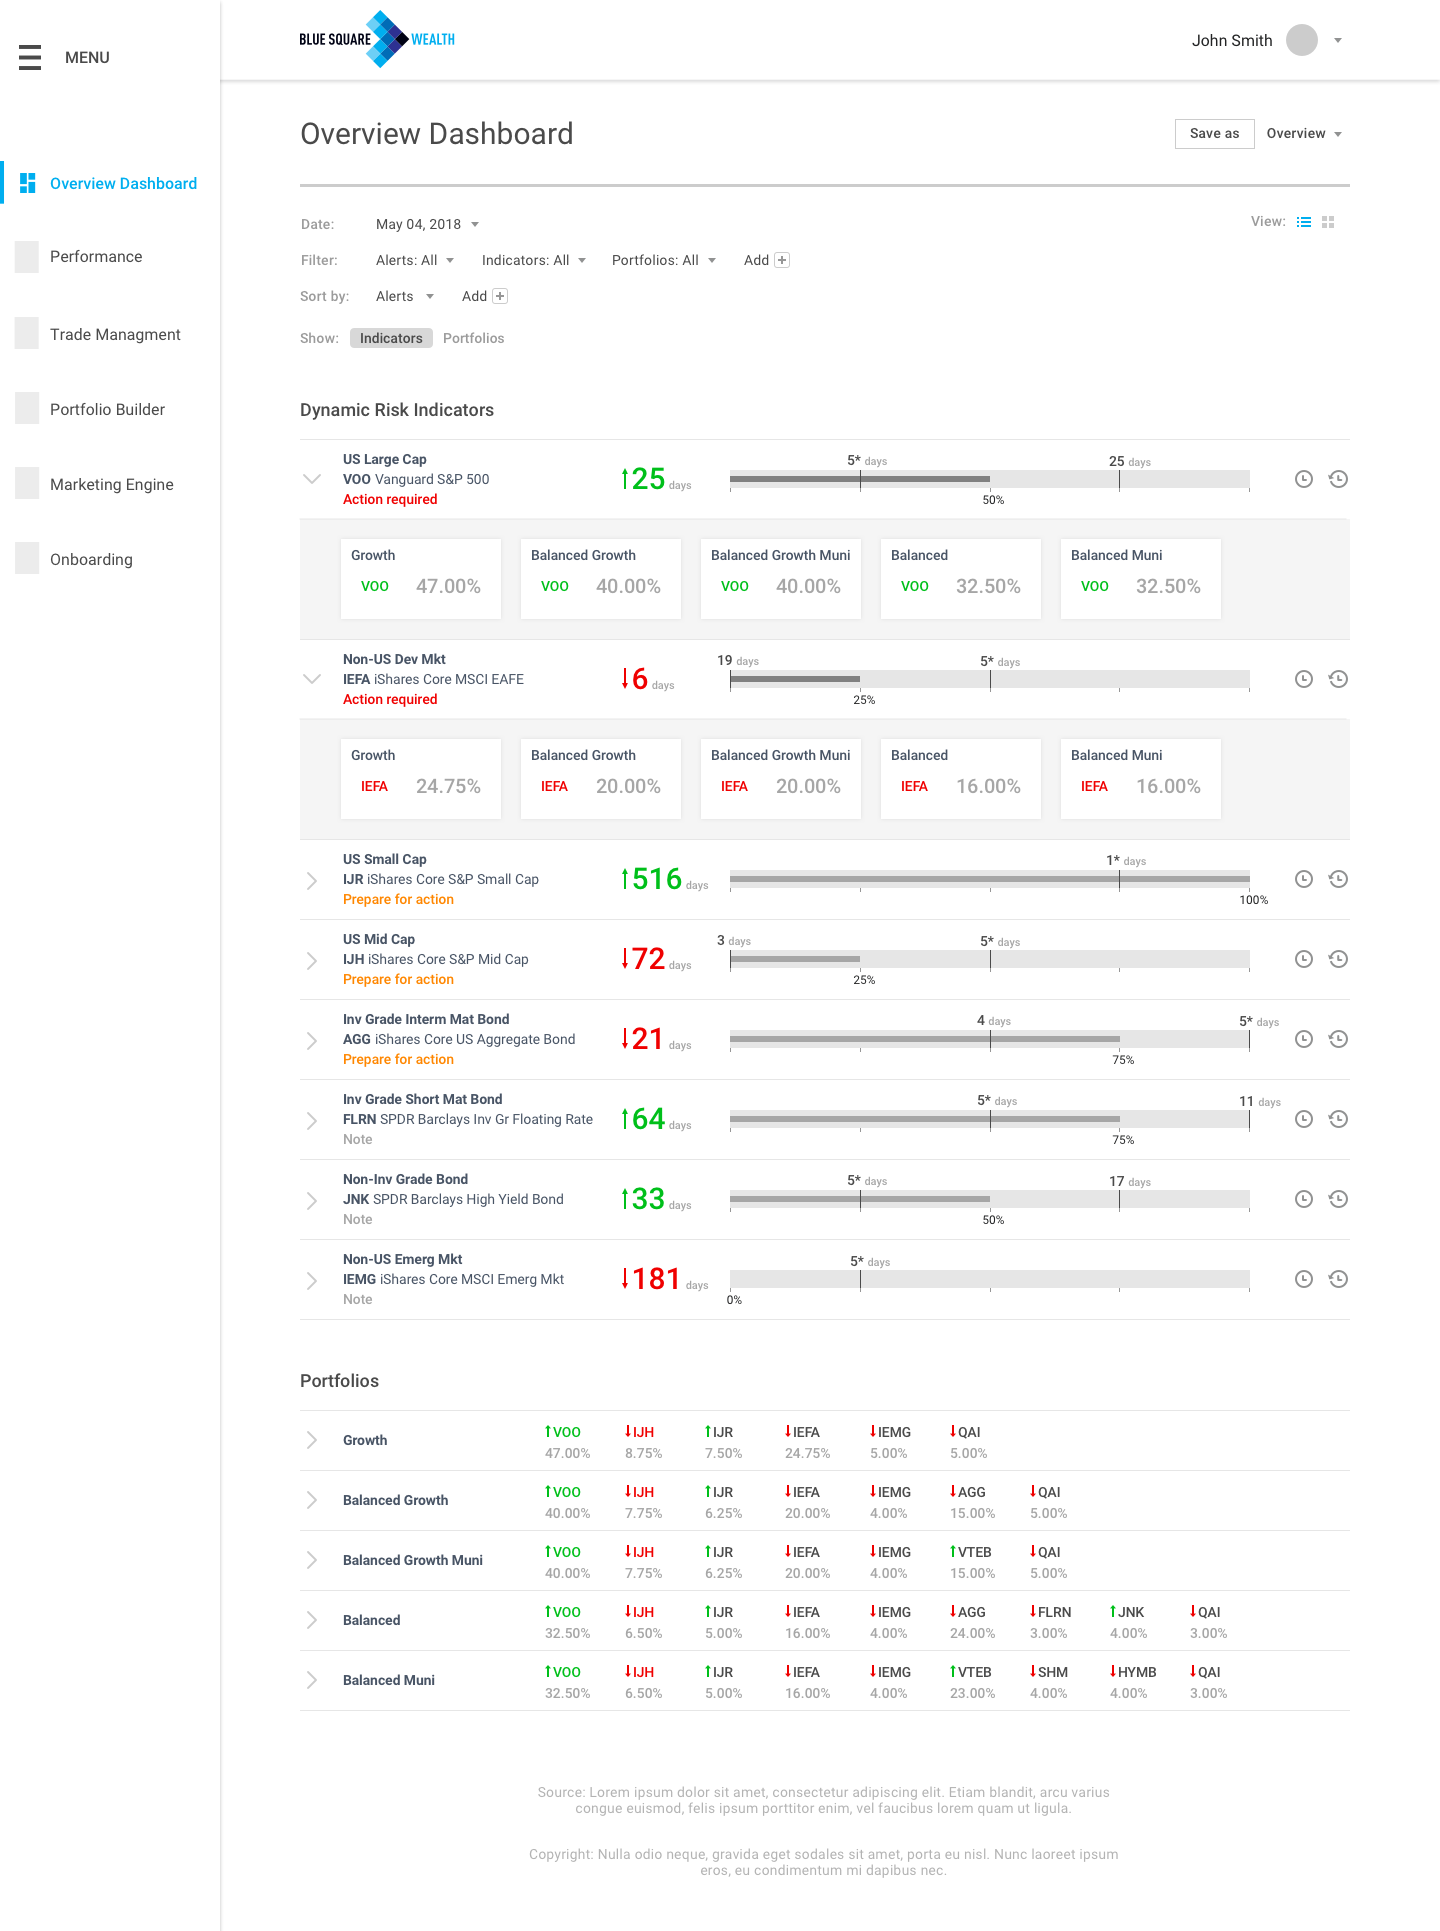This screenshot has width=1440, height=1931.
Task: Open the history icon in the AGG Aggregate Bond row
Action: point(1338,1039)
